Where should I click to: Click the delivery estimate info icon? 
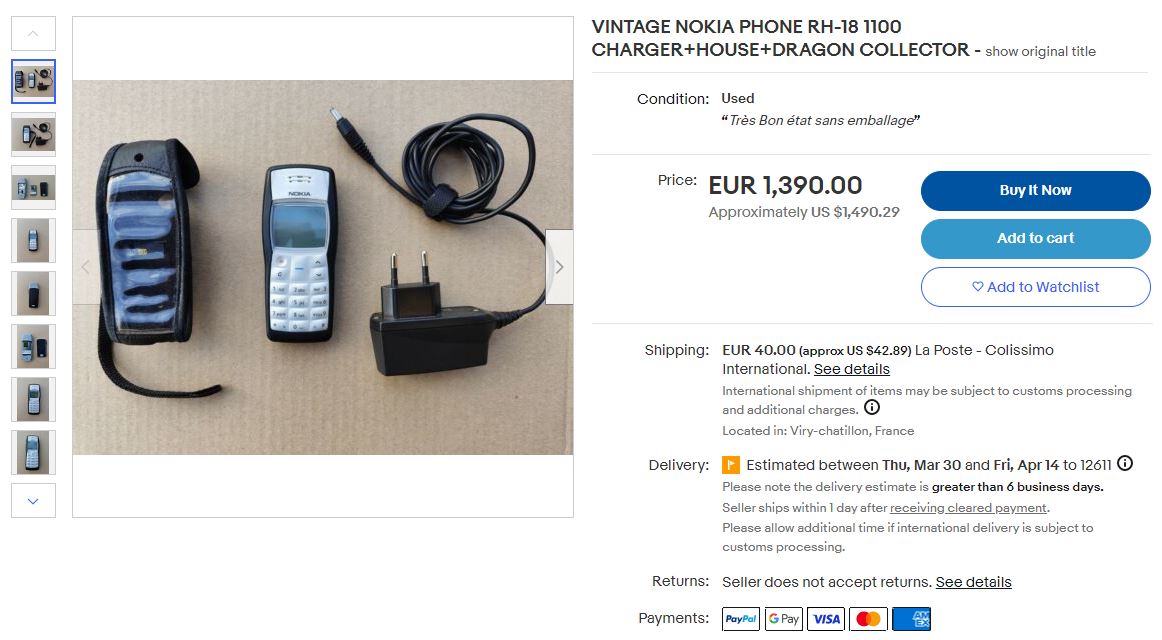(x=1125, y=464)
